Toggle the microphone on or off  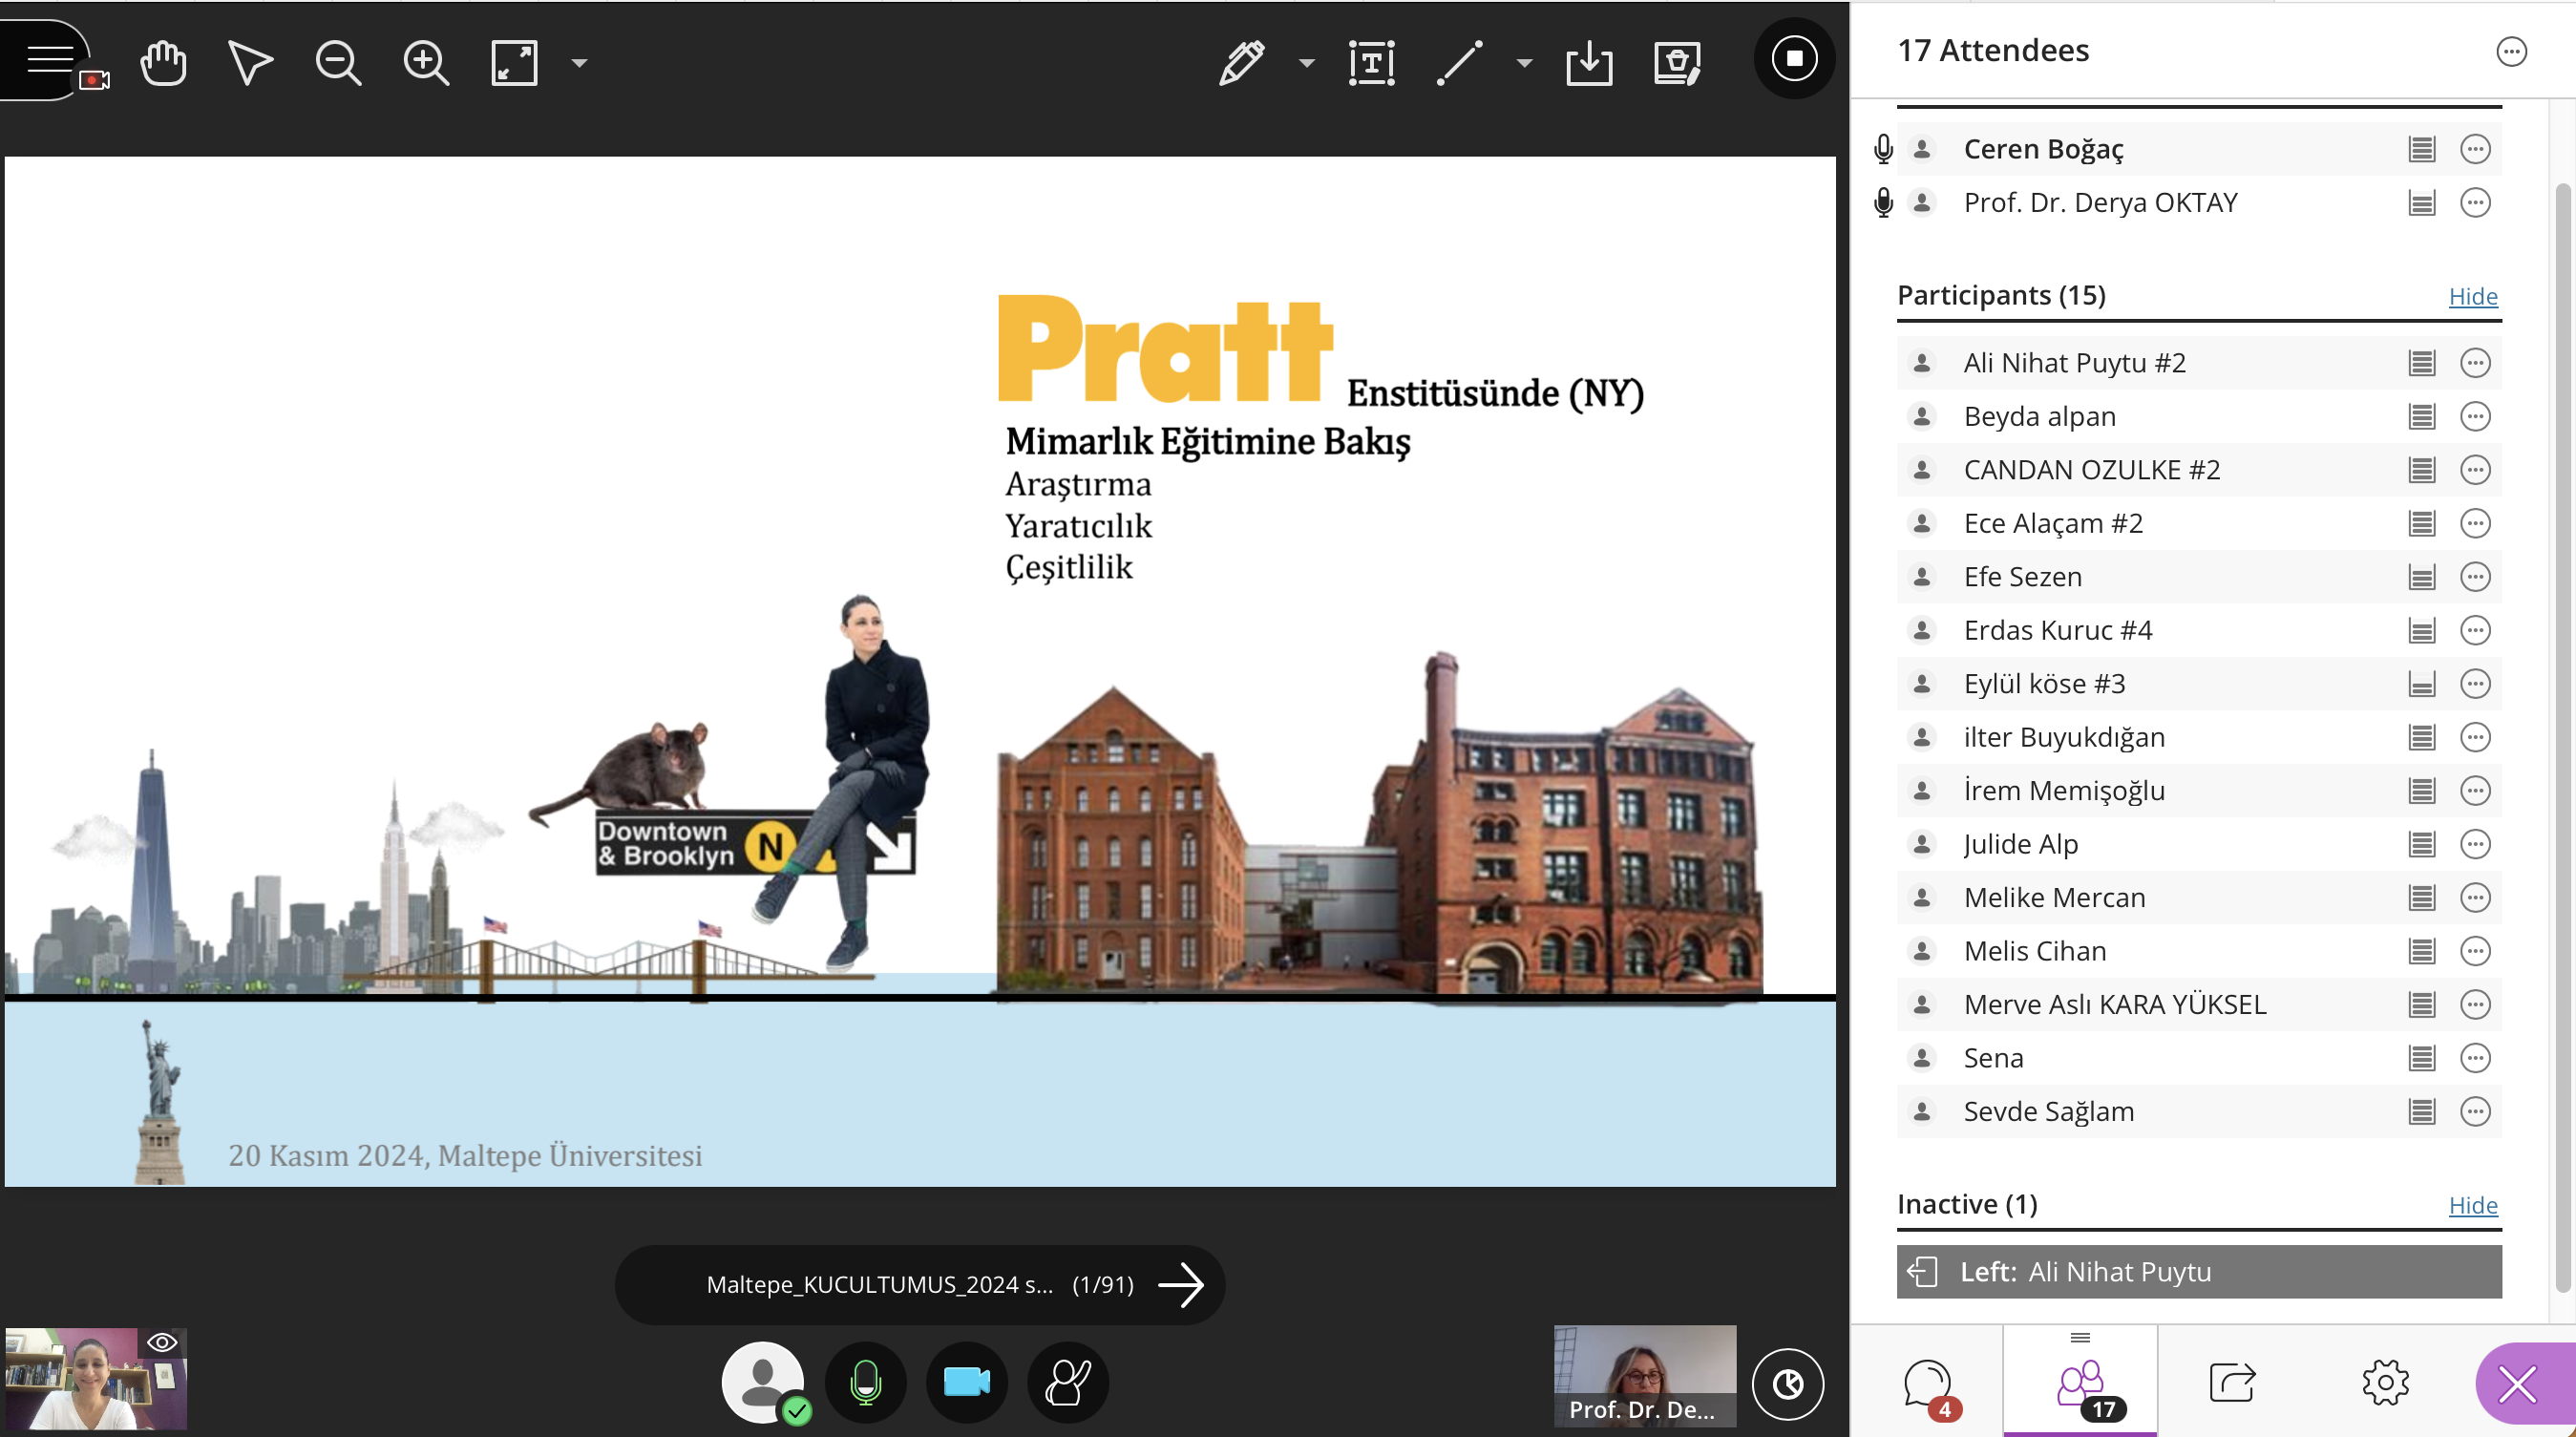865,1382
